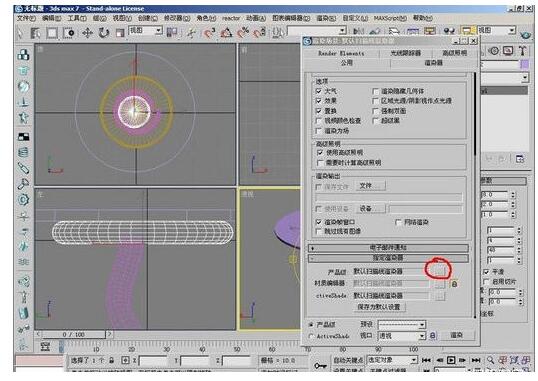Image resolution: width=538 pixels, height=381 pixels.
Task: Uncheck the 置换 checkbox
Action: click(318, 111)
